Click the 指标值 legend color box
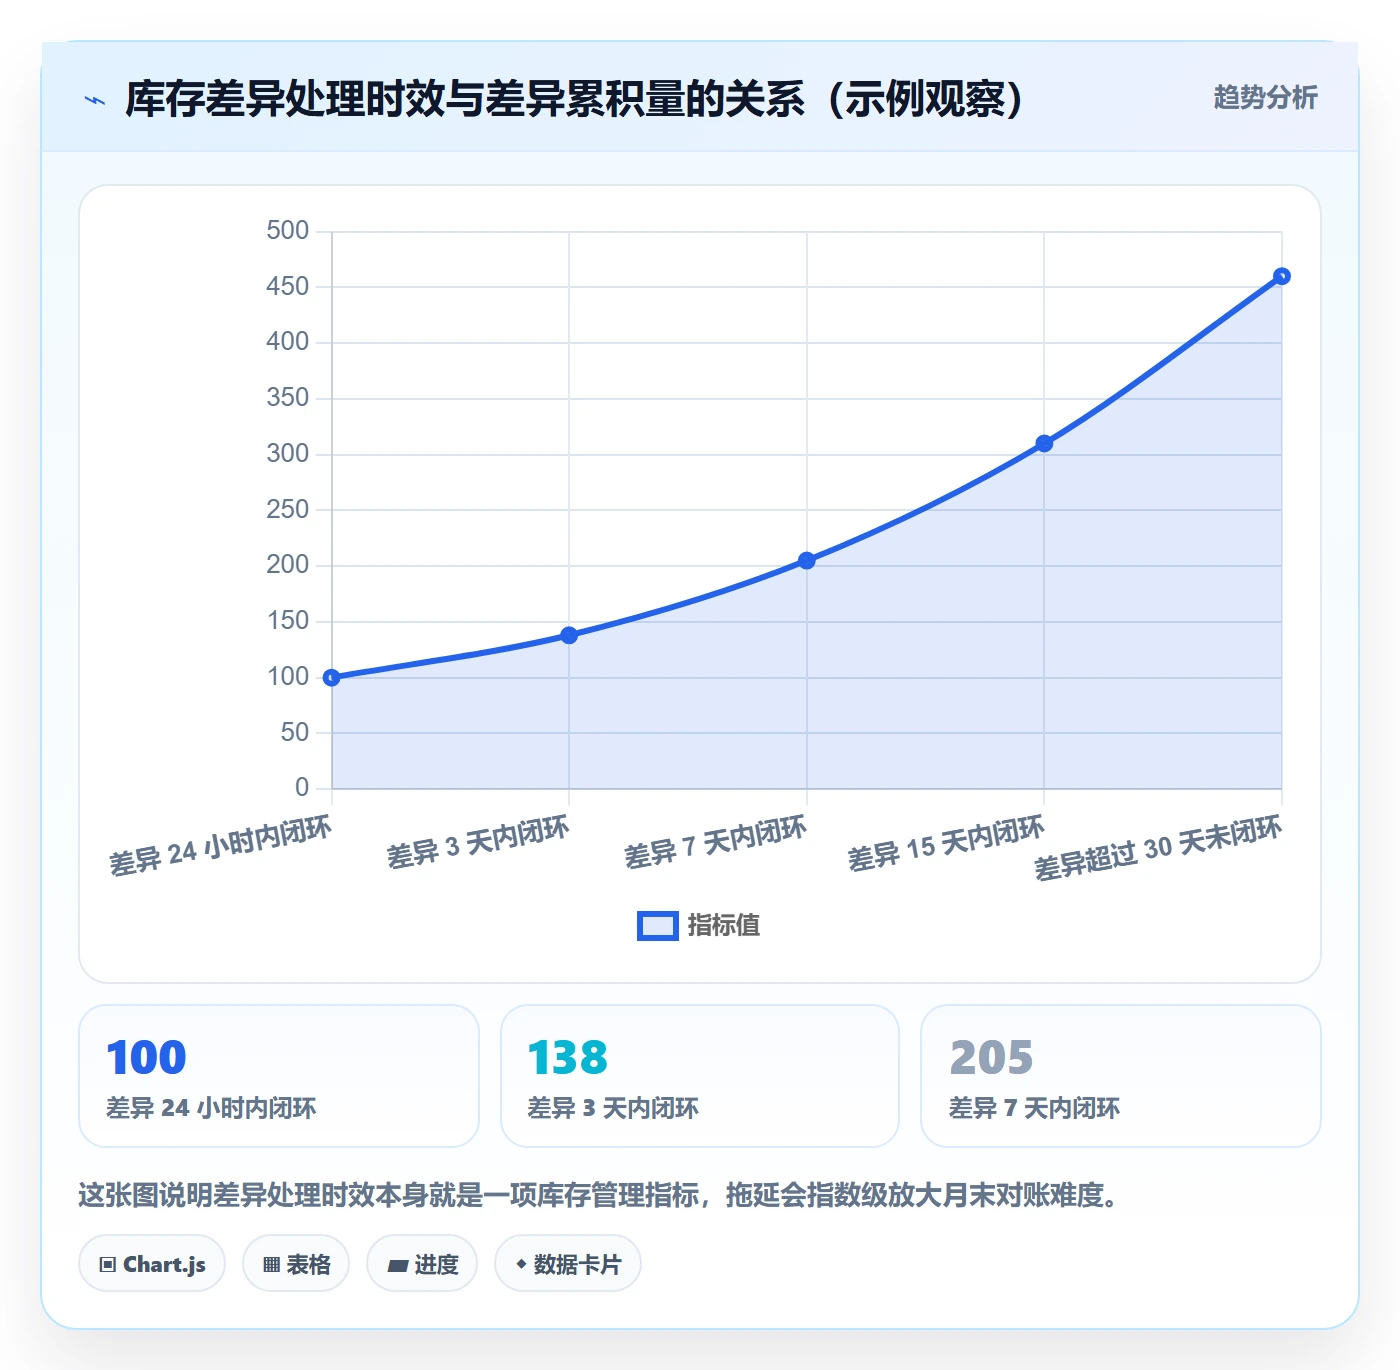Viewport: 1400px width, 1370px height. coord(658,926)
